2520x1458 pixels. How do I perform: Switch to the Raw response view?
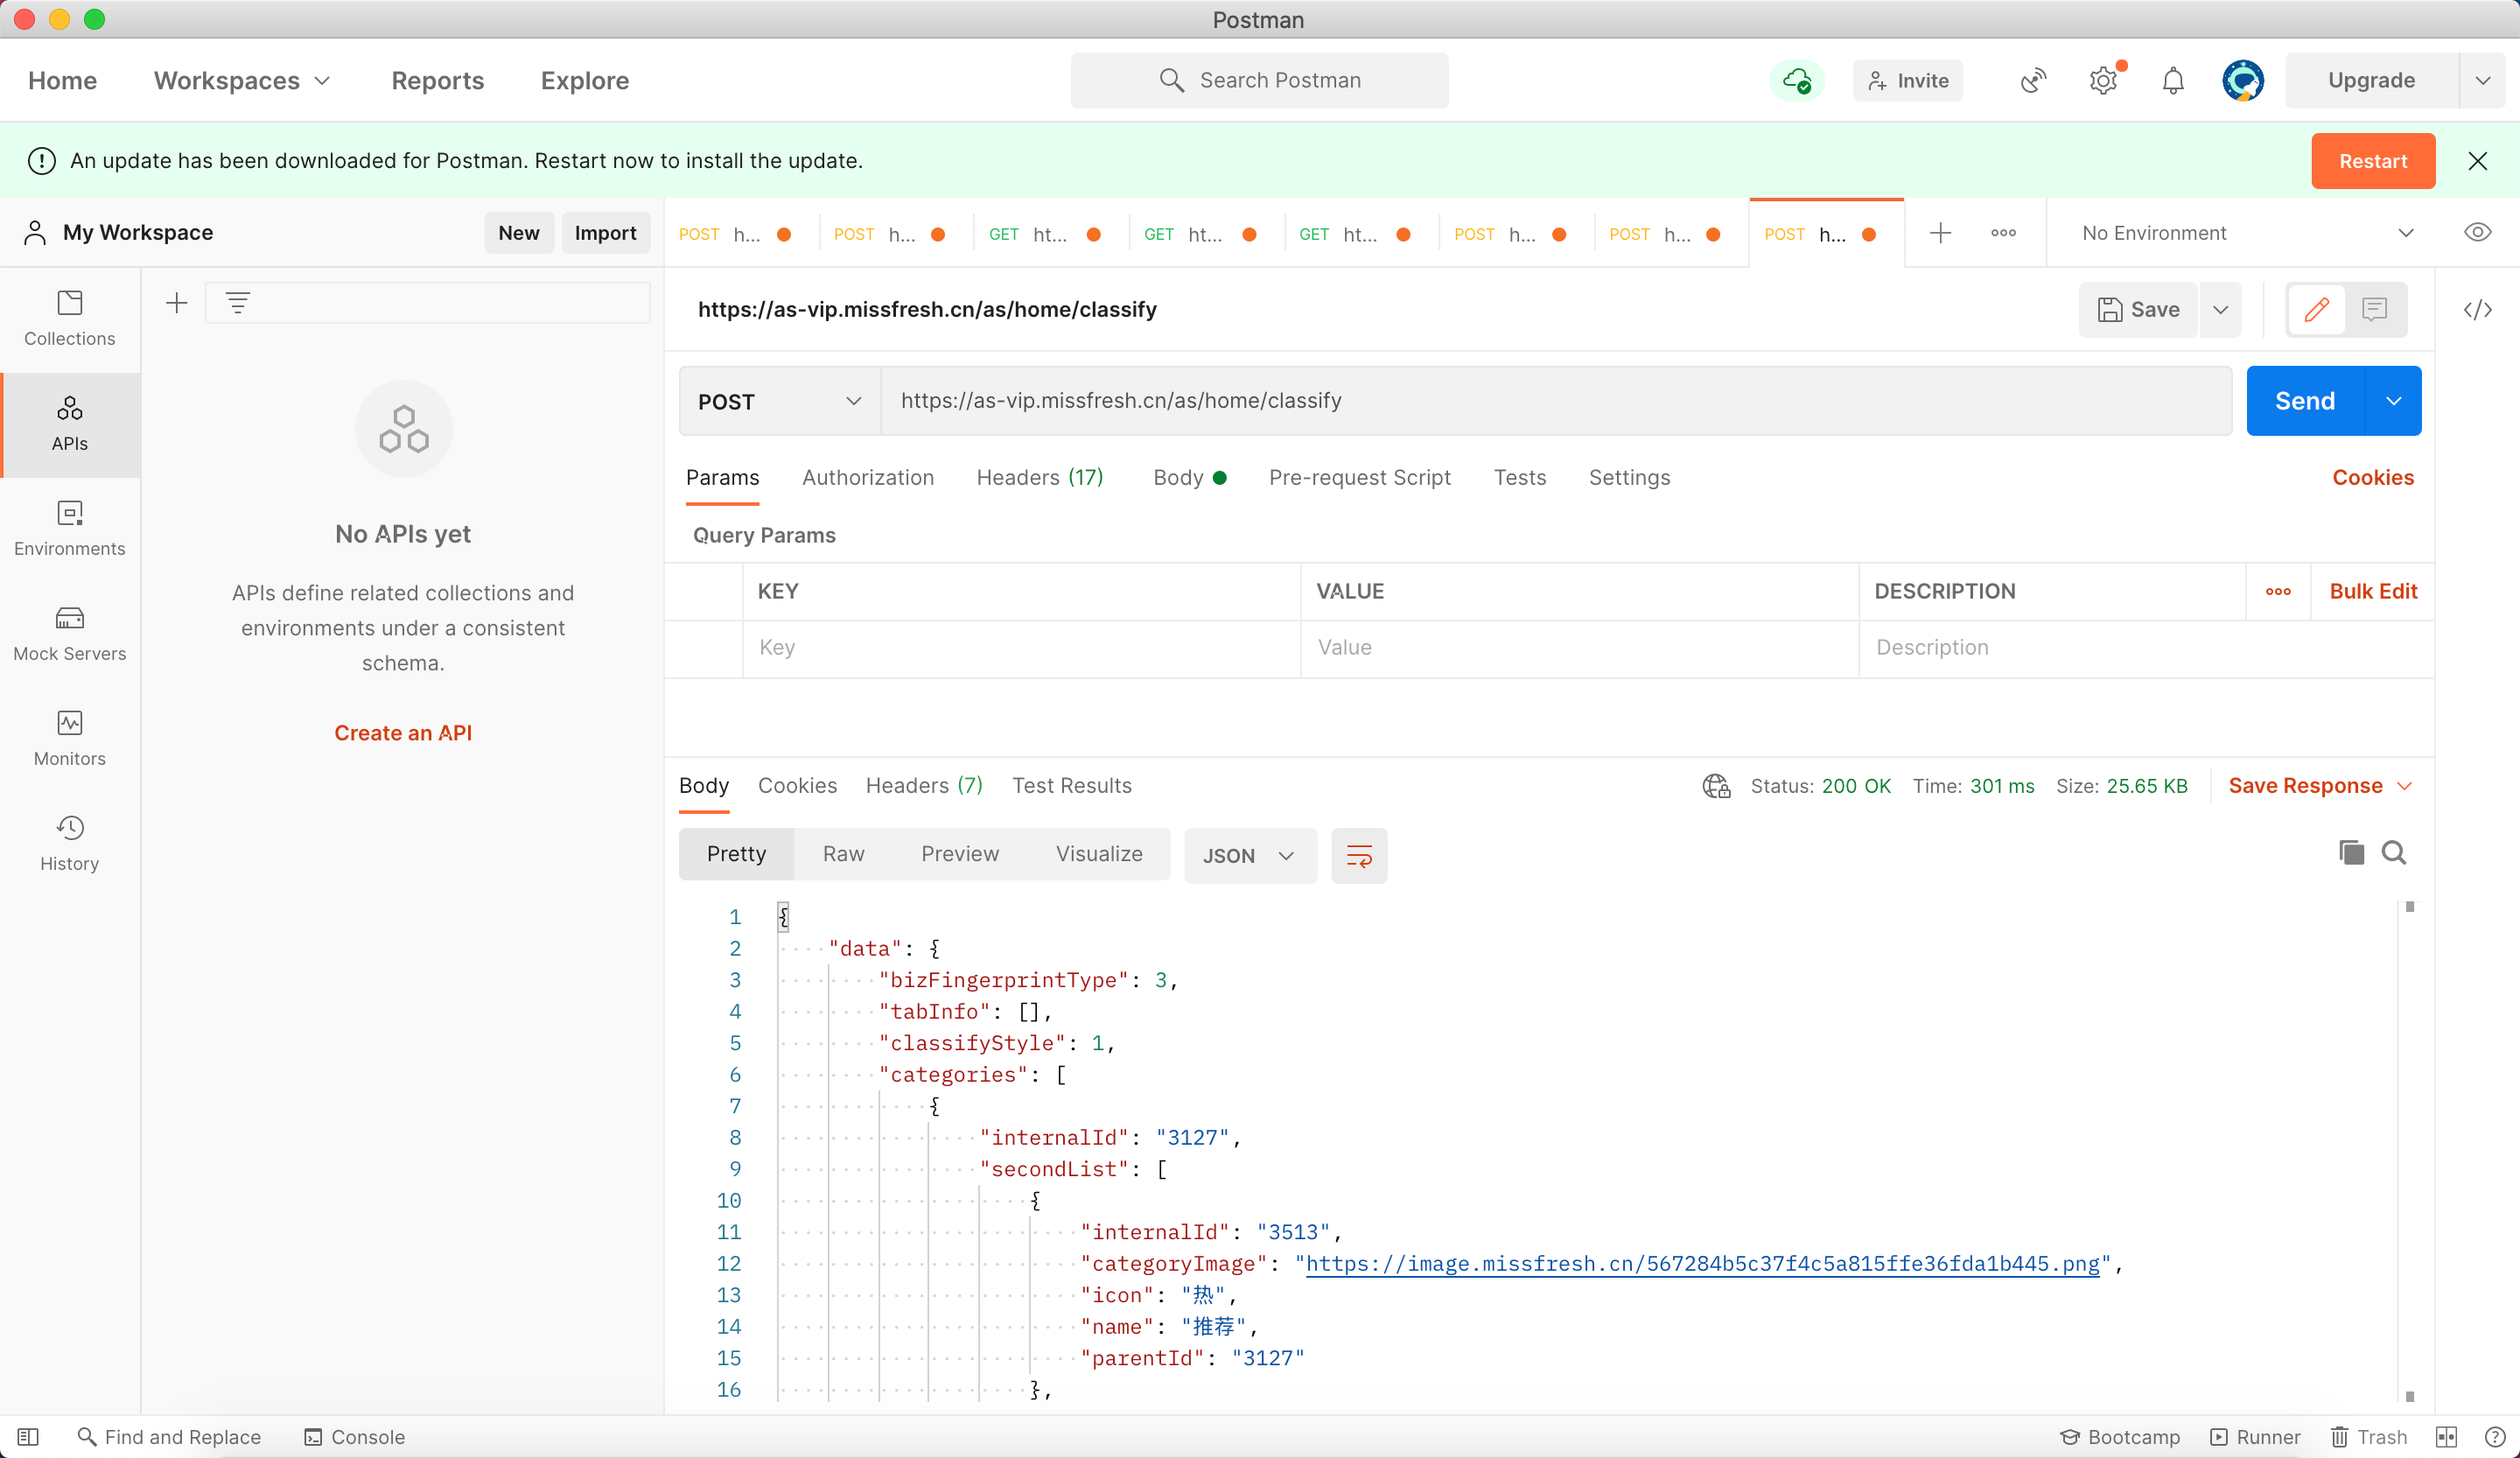tap(843, 854)
